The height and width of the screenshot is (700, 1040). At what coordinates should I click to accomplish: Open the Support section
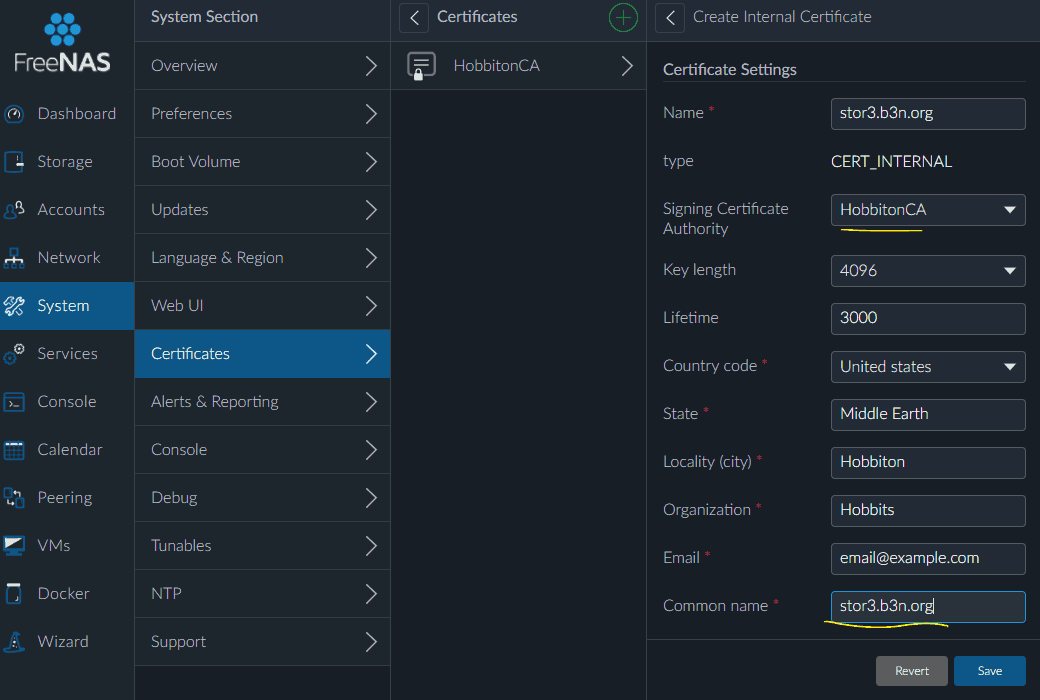click(263, 642)
